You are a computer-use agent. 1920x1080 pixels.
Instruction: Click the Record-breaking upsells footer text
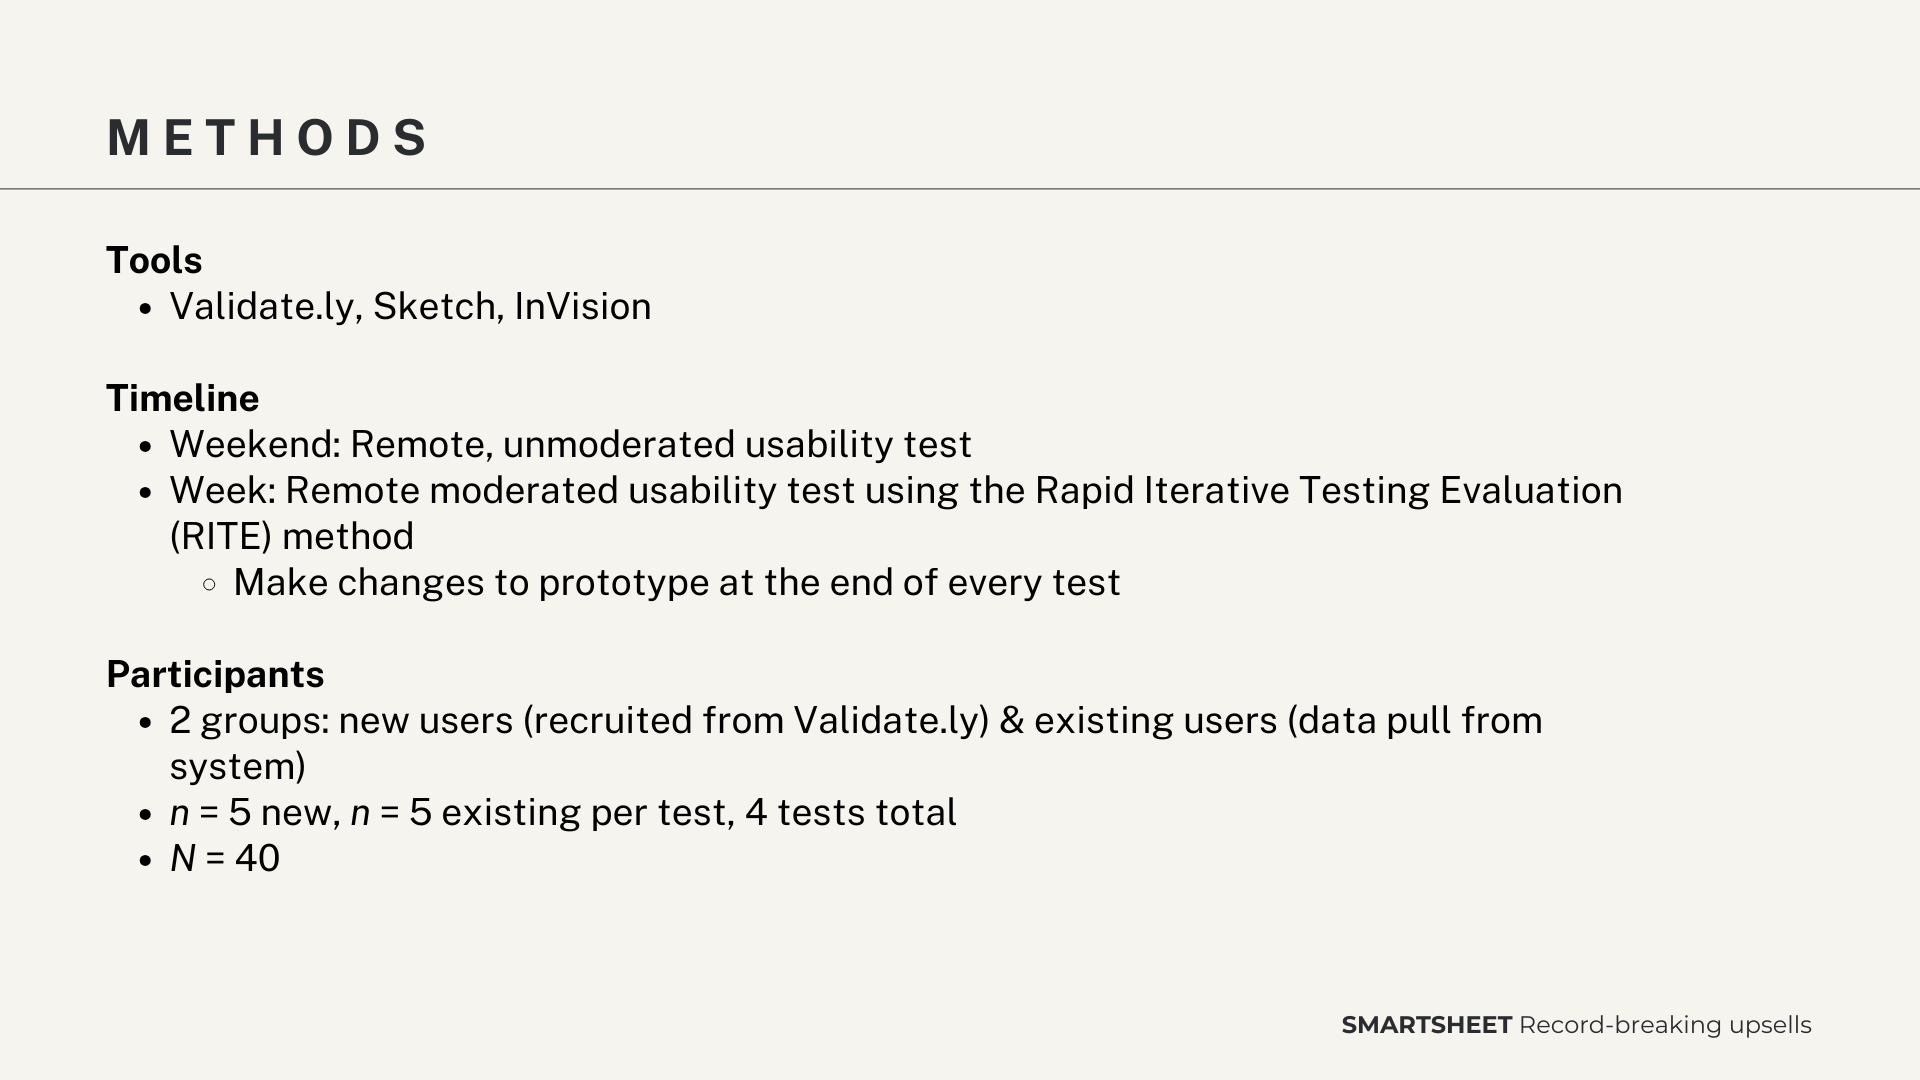click(x=1665, y=1026)
